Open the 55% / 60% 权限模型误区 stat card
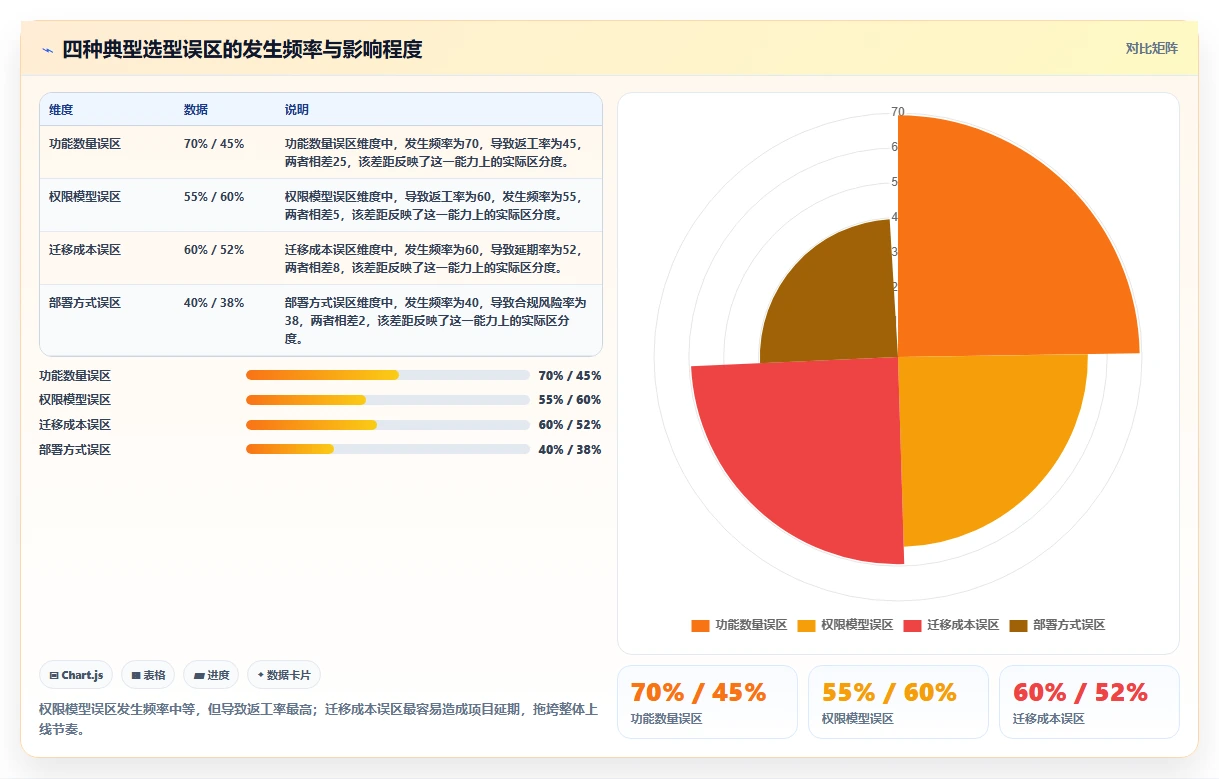The width and height of the screenshot is (1219, 779). pyautogui.click(x=898, y=702)
